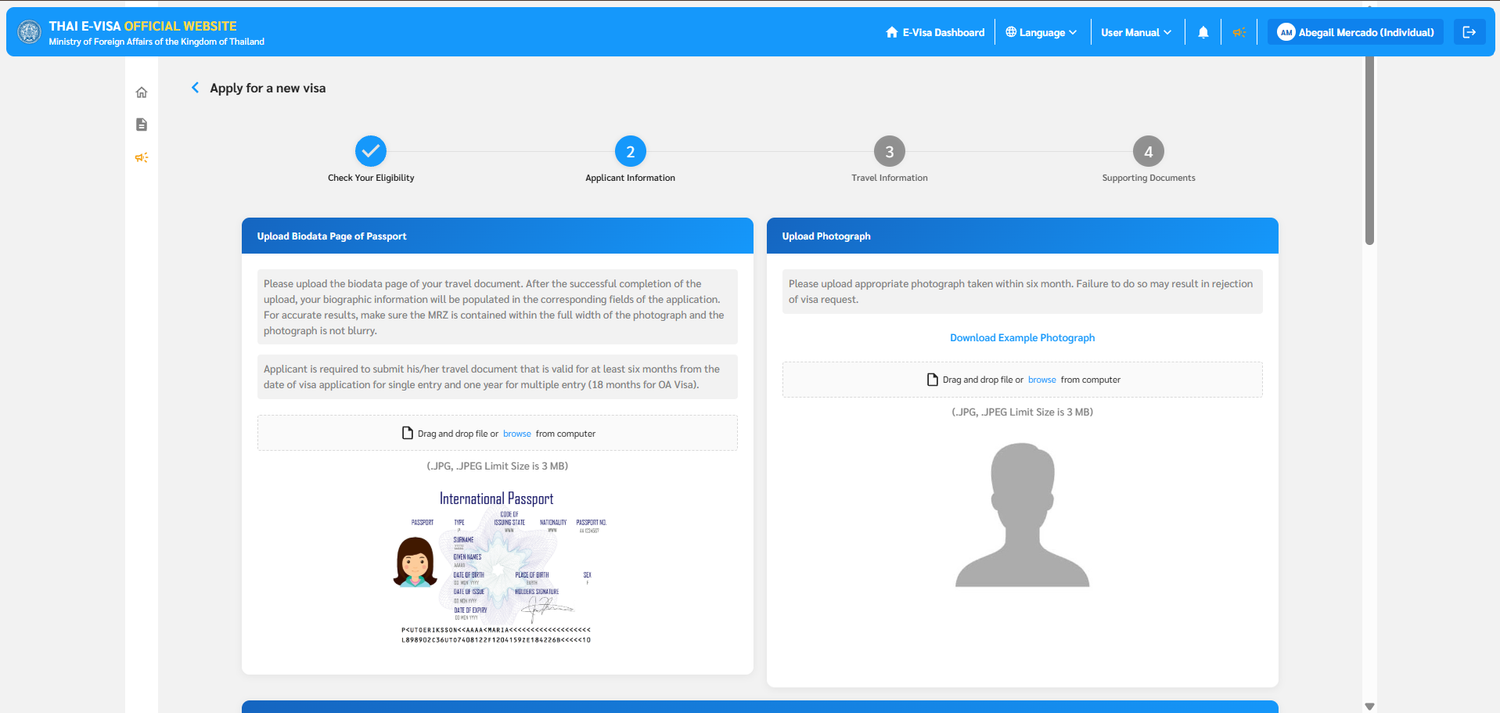This screenshot has width=1500, height=713.
Task: Go to home via the sidebar house icon
Action: click(x=142, y=92)
